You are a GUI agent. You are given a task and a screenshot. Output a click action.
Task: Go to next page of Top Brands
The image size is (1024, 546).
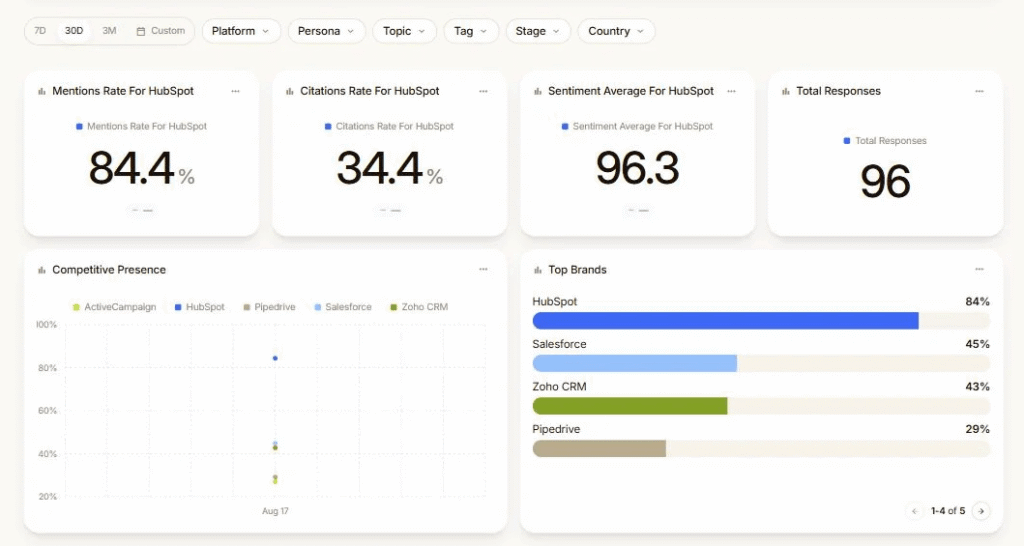(x=981, y=511)
